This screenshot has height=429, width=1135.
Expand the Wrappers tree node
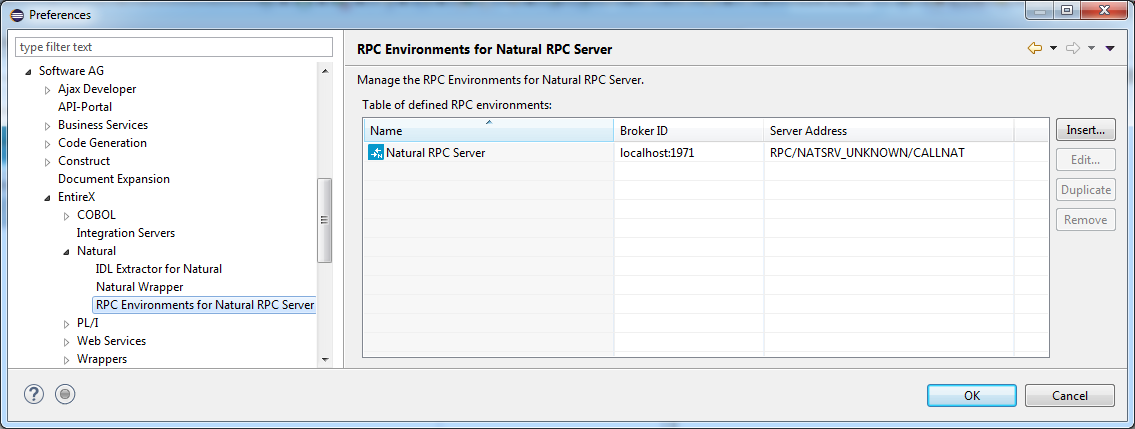pos(67,360)
